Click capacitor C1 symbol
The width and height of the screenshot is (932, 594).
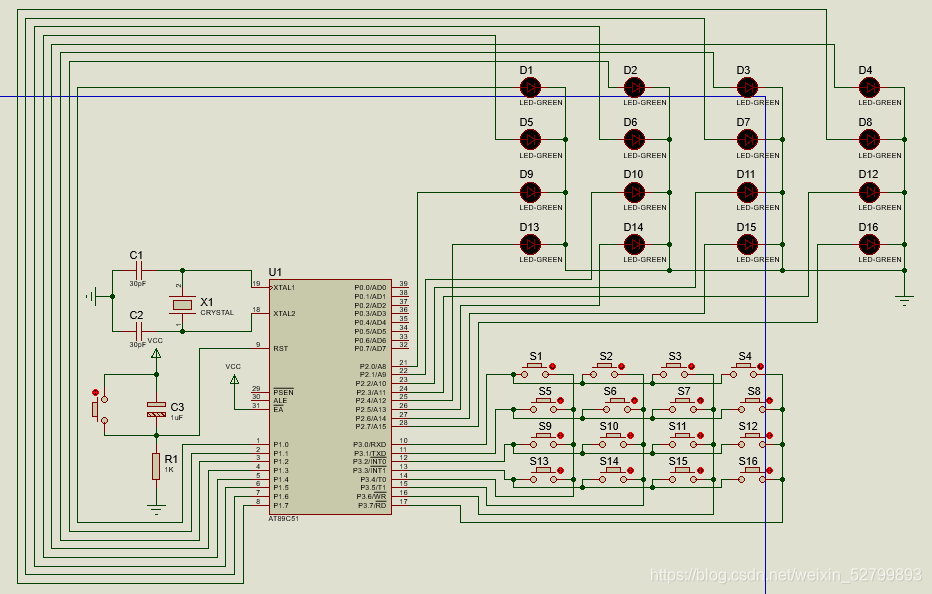138,271
